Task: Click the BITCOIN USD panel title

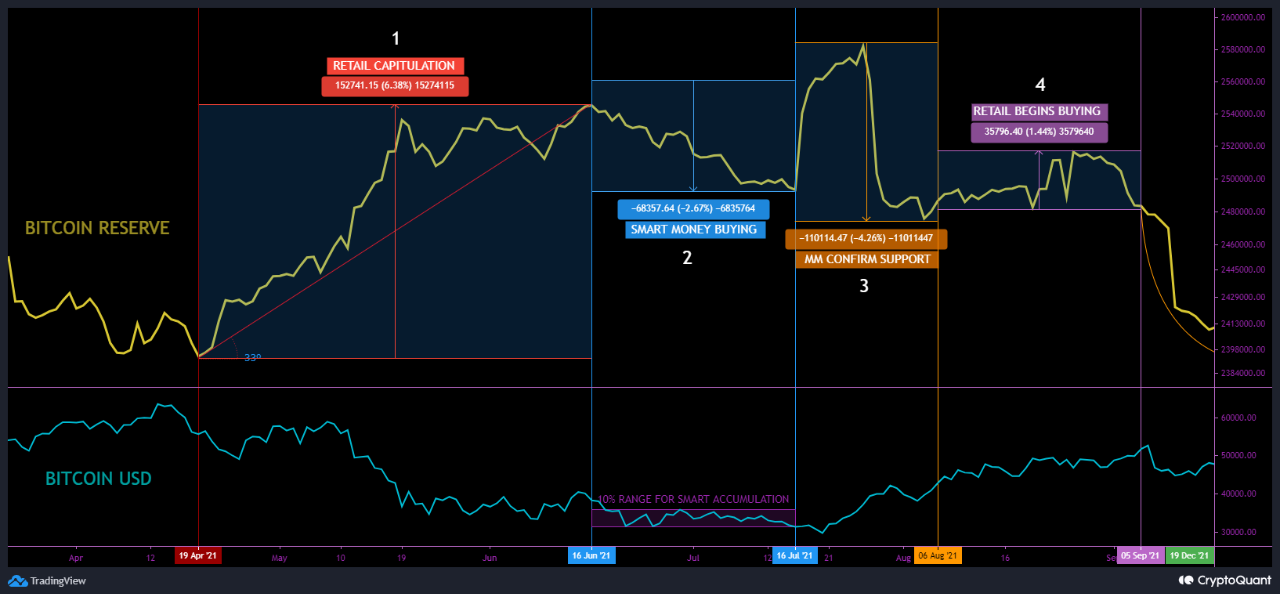Action: [x=98, y=479]
